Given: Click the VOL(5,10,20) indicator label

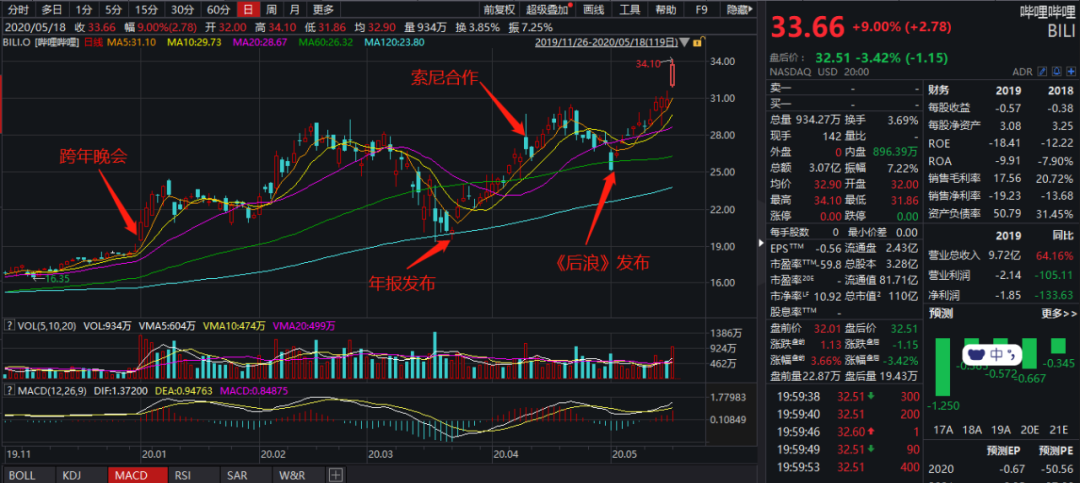Looking at the screenshot, I should (x=47, y=325).
